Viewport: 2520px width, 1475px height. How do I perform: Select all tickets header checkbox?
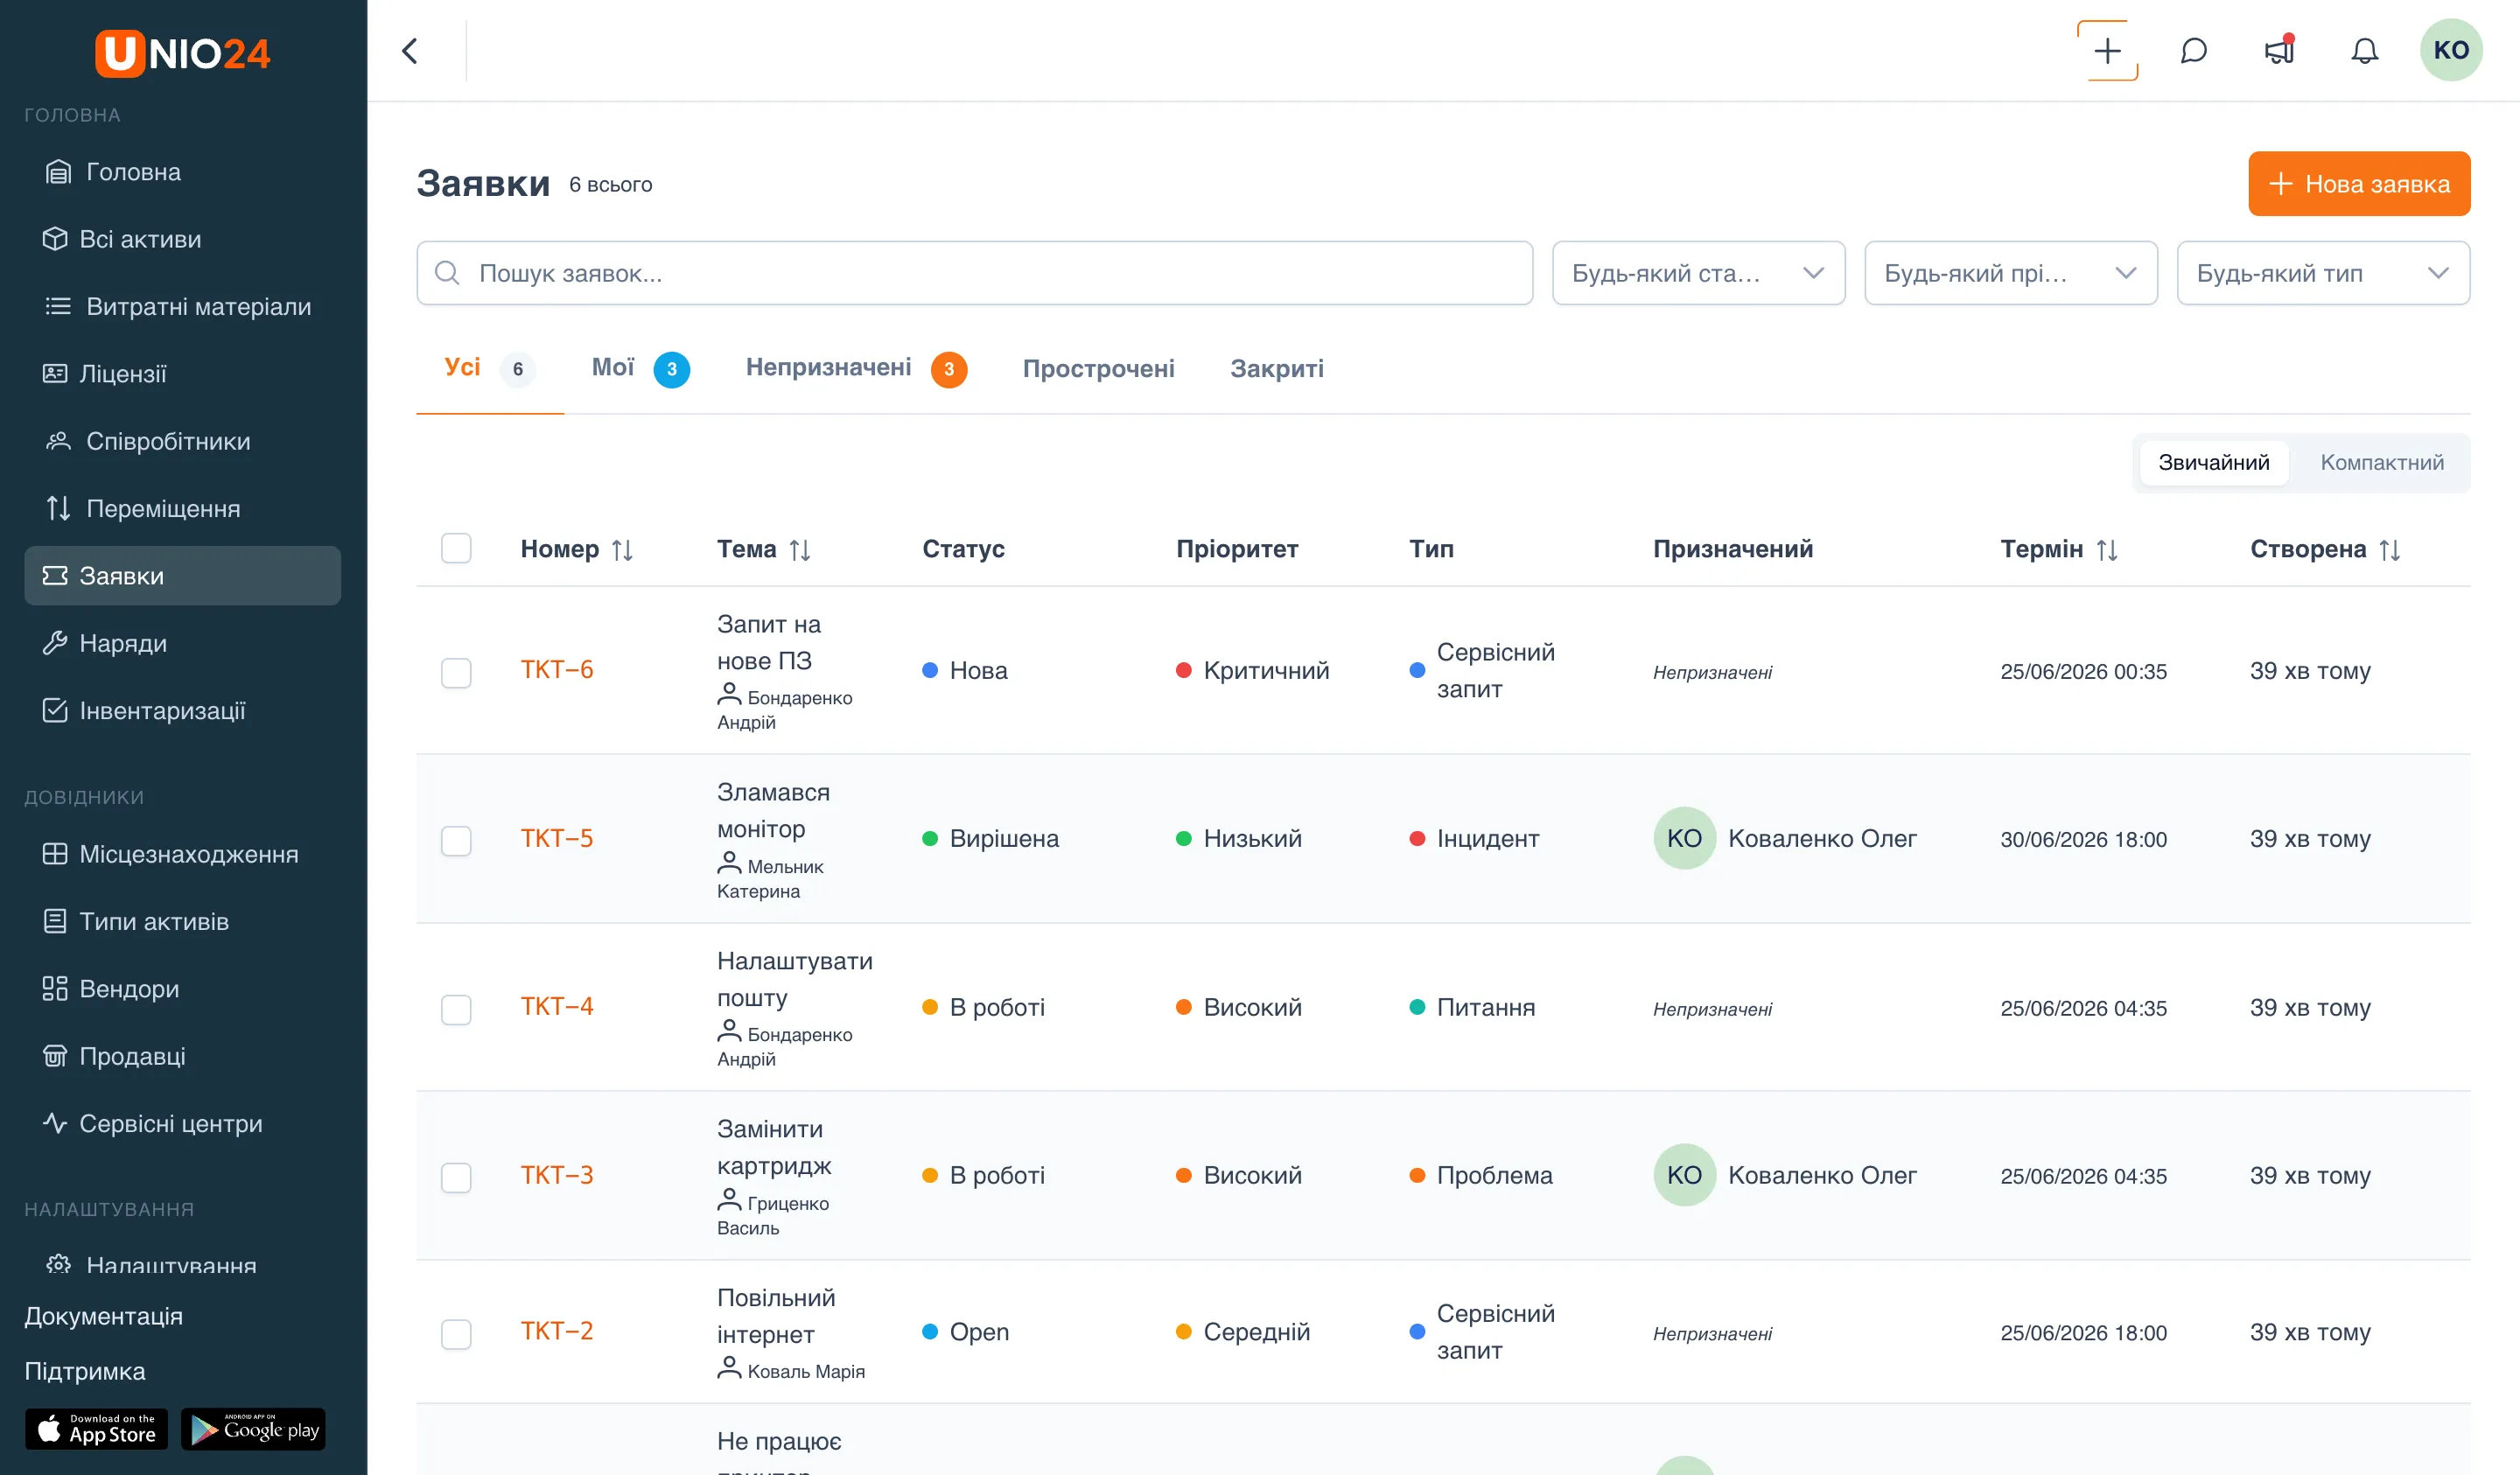click(456, 548)
